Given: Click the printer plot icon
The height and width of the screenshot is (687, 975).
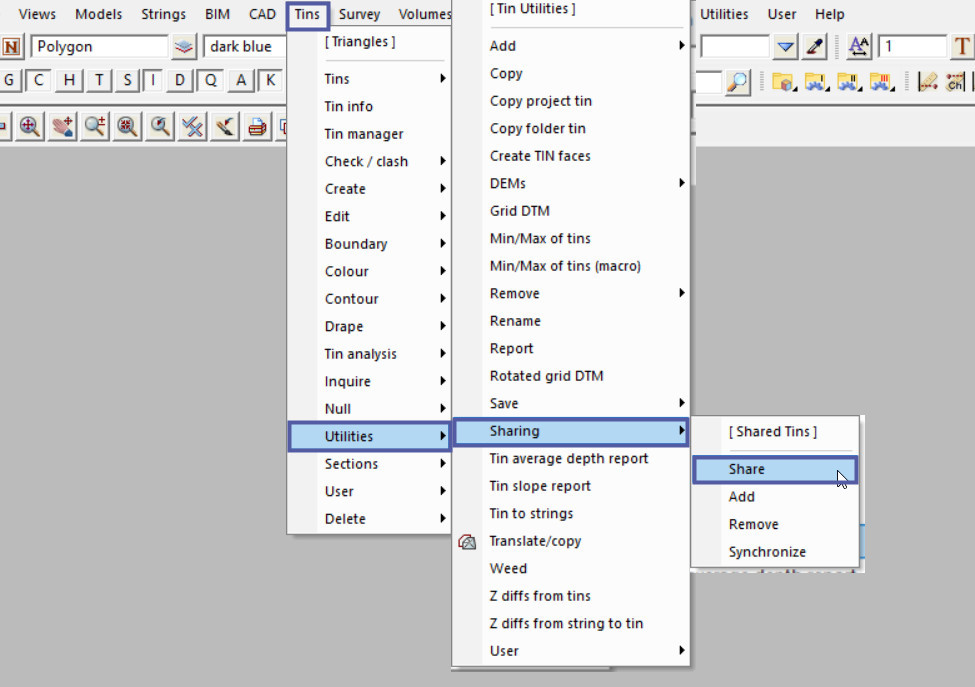Looking at the screenshot, I should click(258, 126).
